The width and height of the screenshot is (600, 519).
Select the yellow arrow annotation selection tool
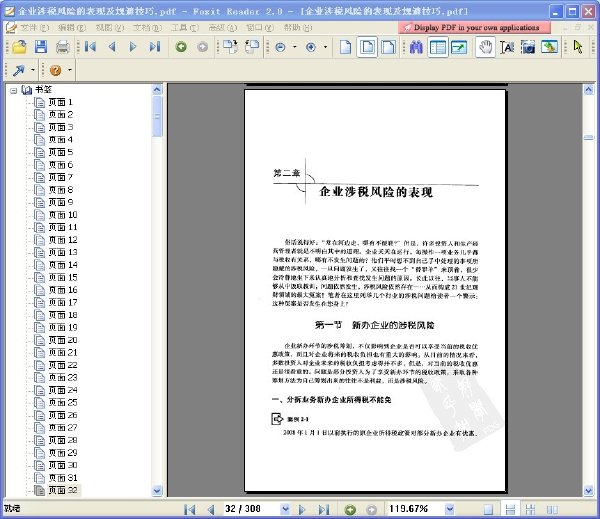pyautogui.click(x=578, y=47)
